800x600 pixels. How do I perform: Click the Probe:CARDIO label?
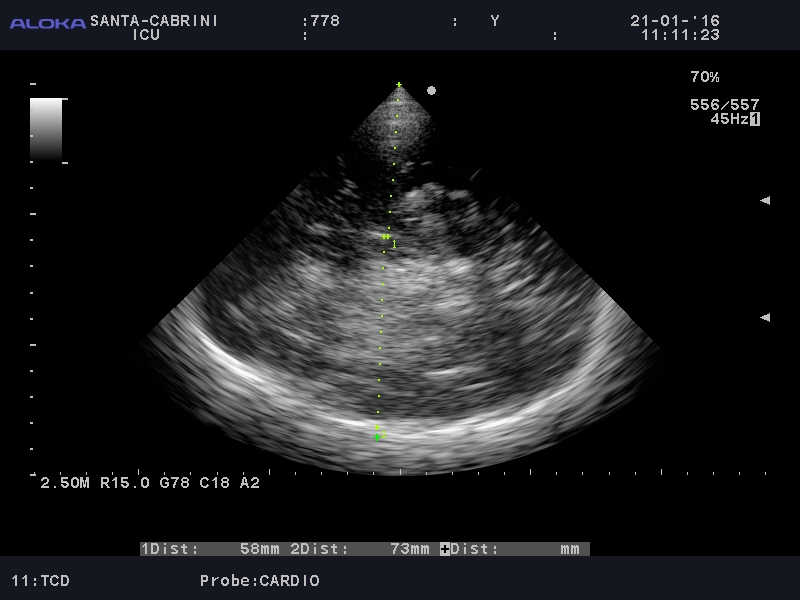click(259, 580)
